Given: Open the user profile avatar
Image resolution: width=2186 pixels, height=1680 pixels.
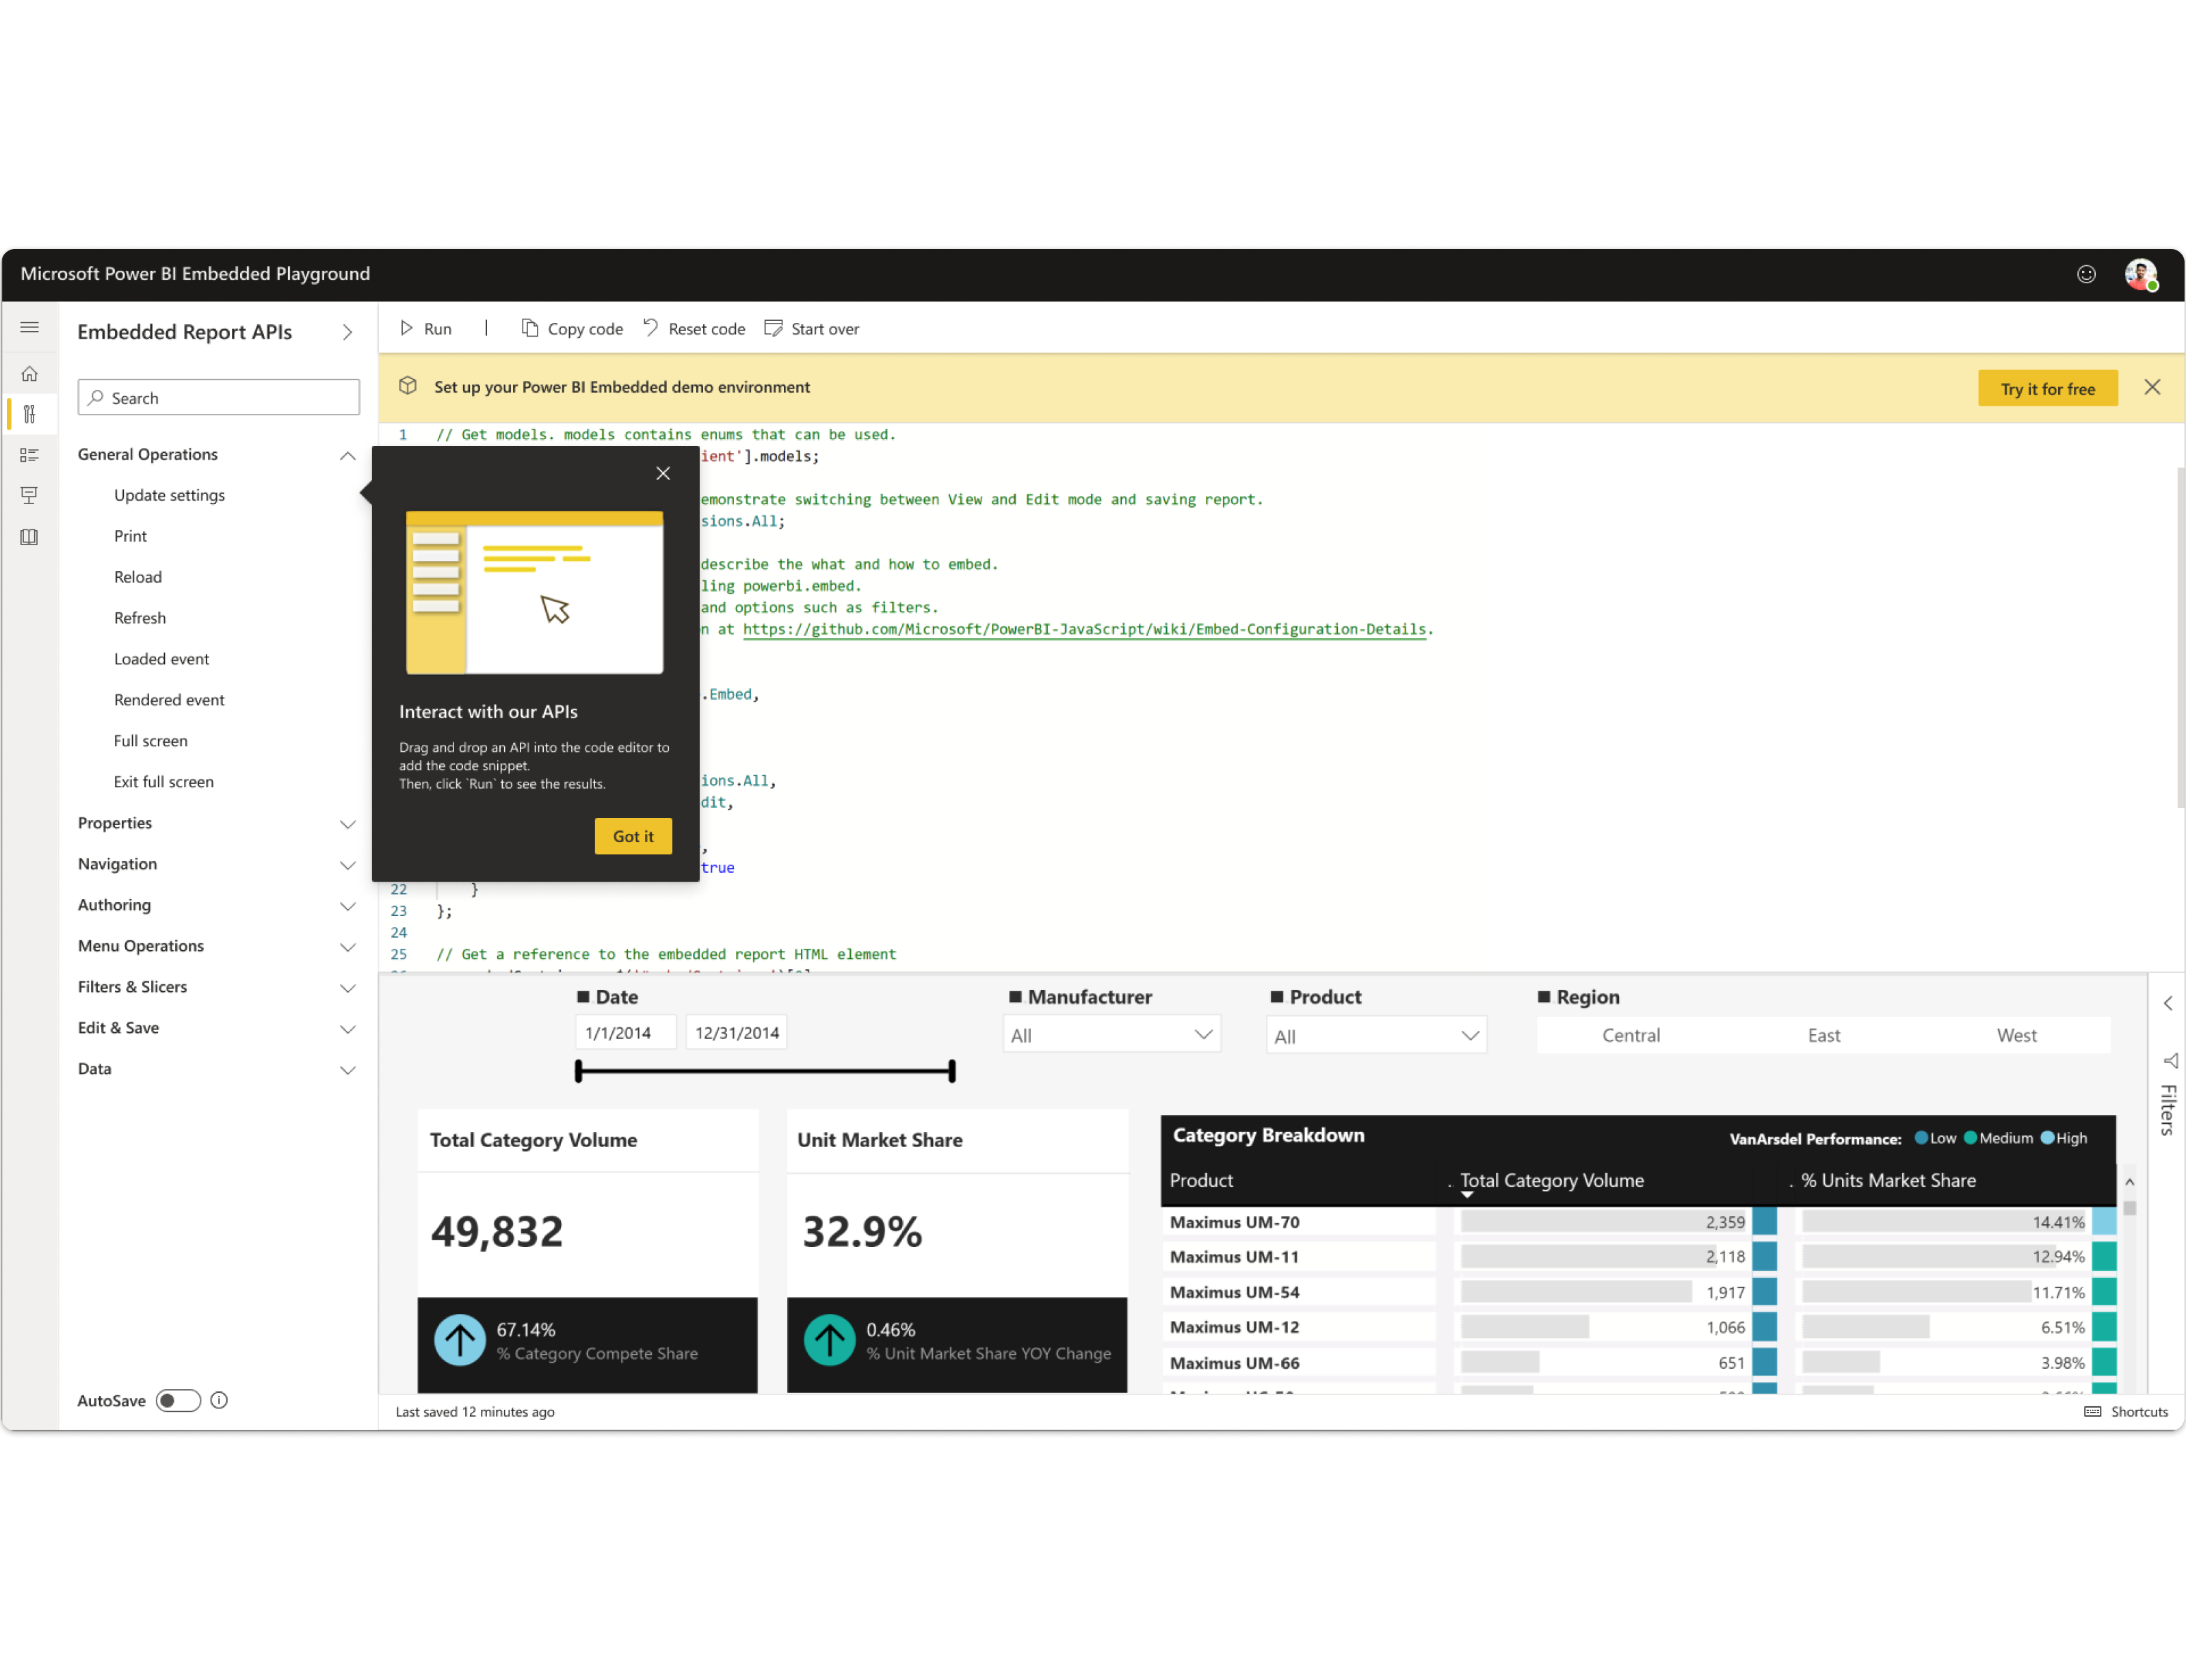Looking at the screenshot, I should tap(2140, 274).
